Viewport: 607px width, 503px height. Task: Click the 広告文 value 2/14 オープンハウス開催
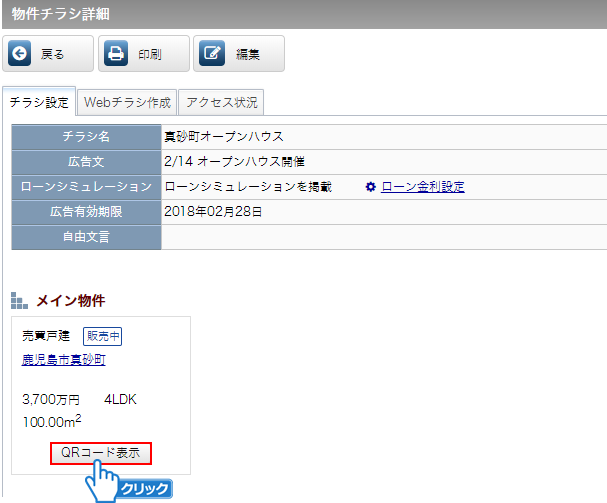pyautogui.click(x=234, y=161)
